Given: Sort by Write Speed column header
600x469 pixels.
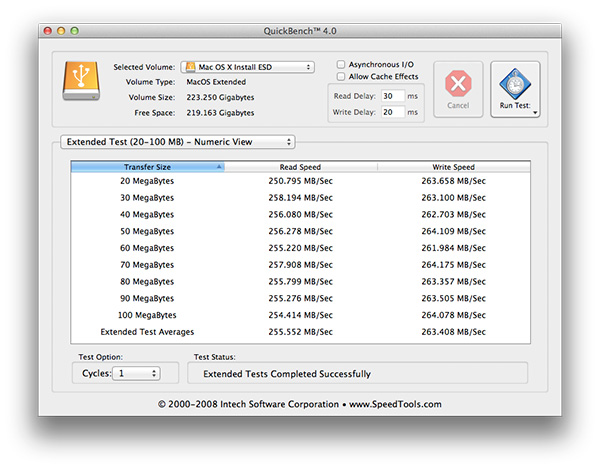Looking at the screenshot, I should click(x=453, y=167).
